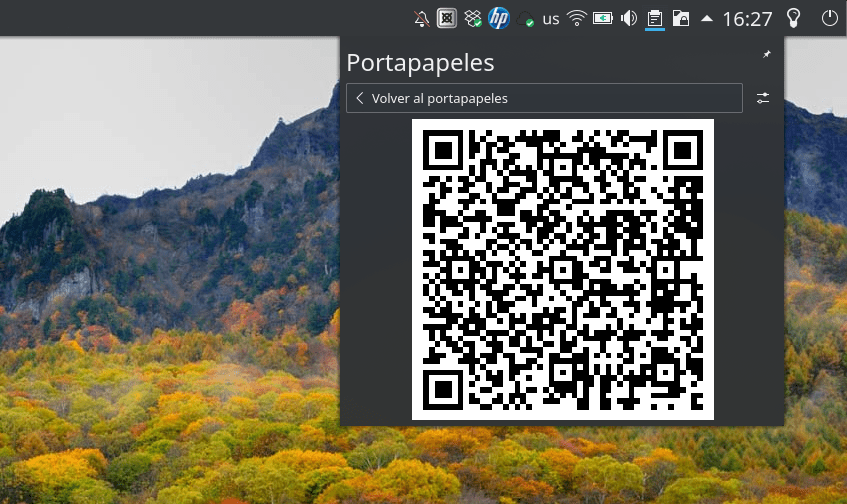Open the Dropbox tray icon
Image resolution: width=847 pixels, height=504 pixels.
coord(473,19)
